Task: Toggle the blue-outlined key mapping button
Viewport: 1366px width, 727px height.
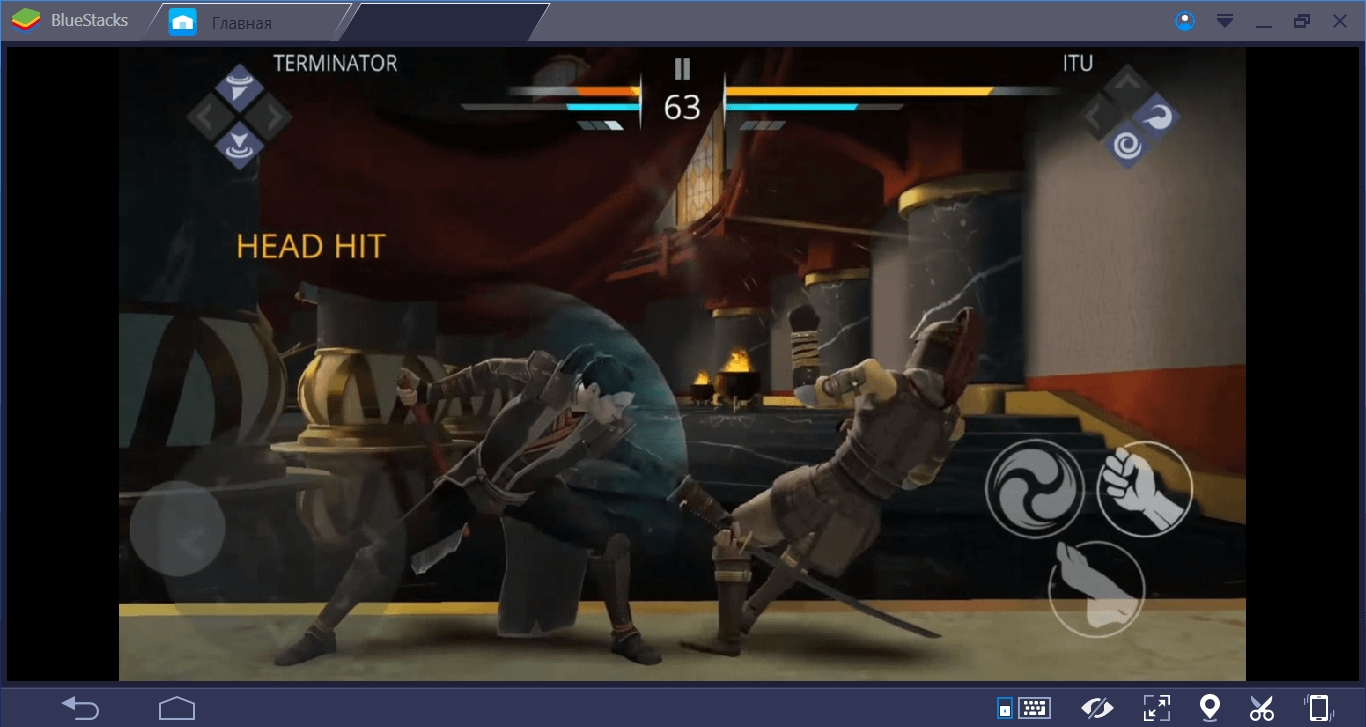Action: (x=1005, y=708)
